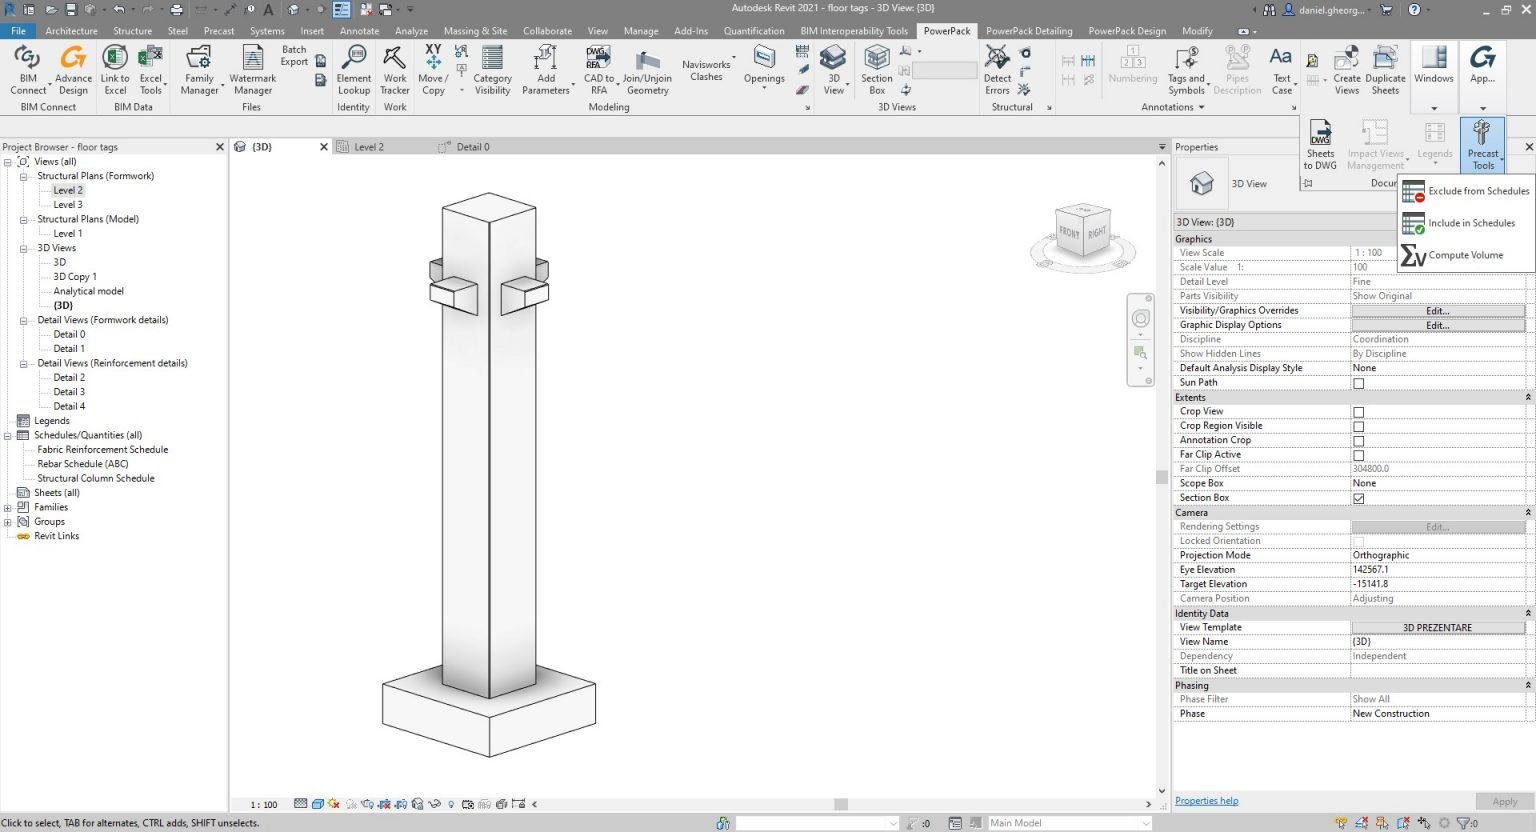
Task: Enable the Sun Path checkbox
Action: click(x=1358, y=382)
